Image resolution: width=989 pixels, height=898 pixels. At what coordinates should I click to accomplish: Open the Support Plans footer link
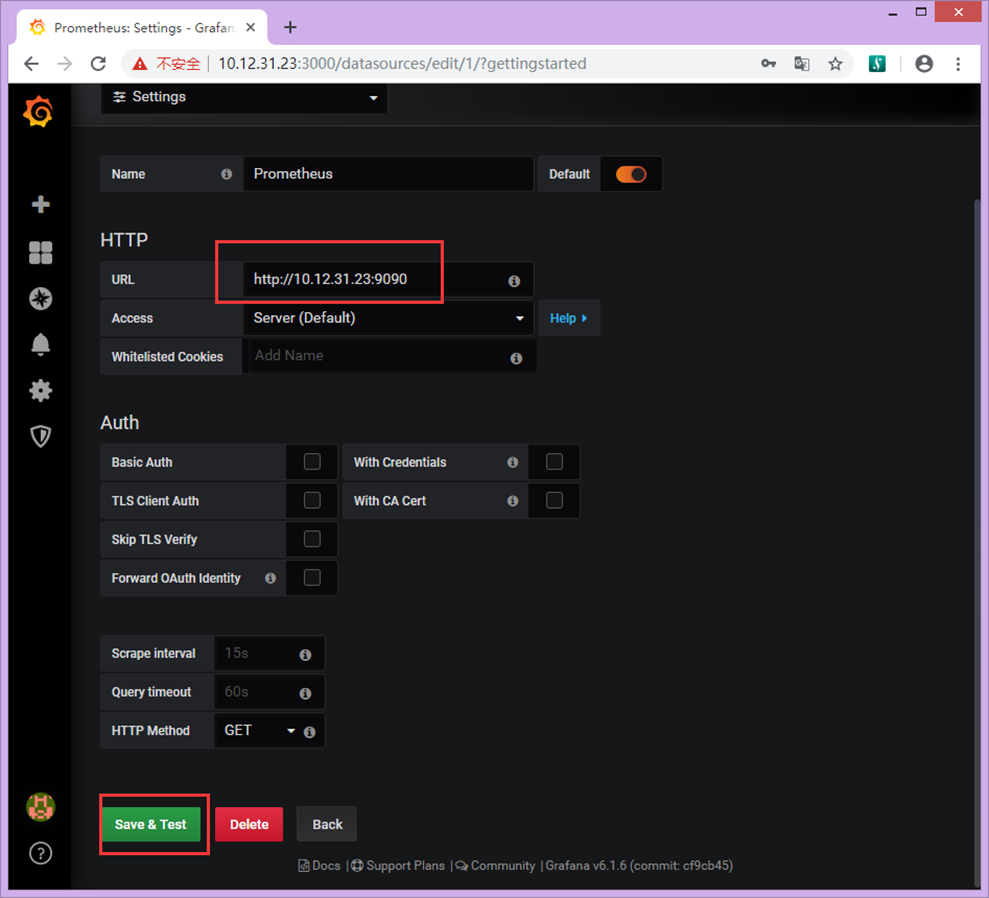click(398, 865)
